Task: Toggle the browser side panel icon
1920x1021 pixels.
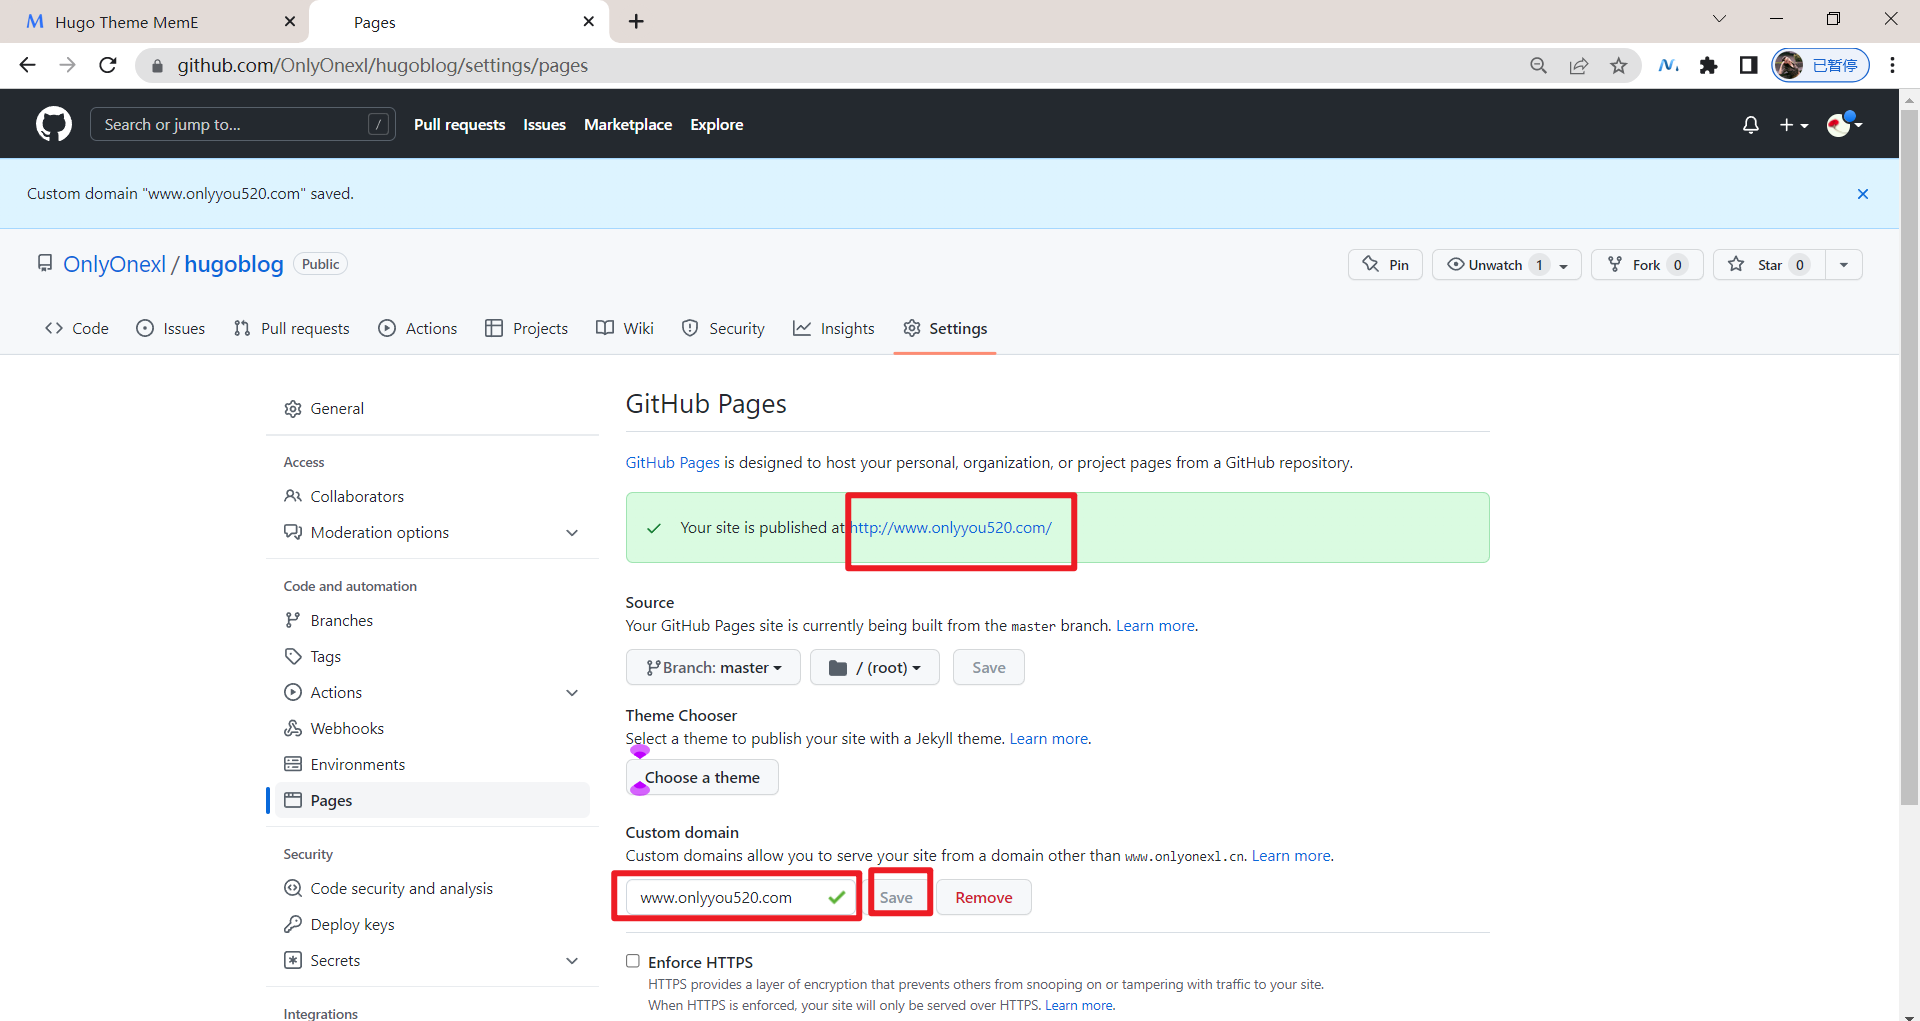Action: point(1748,66)
